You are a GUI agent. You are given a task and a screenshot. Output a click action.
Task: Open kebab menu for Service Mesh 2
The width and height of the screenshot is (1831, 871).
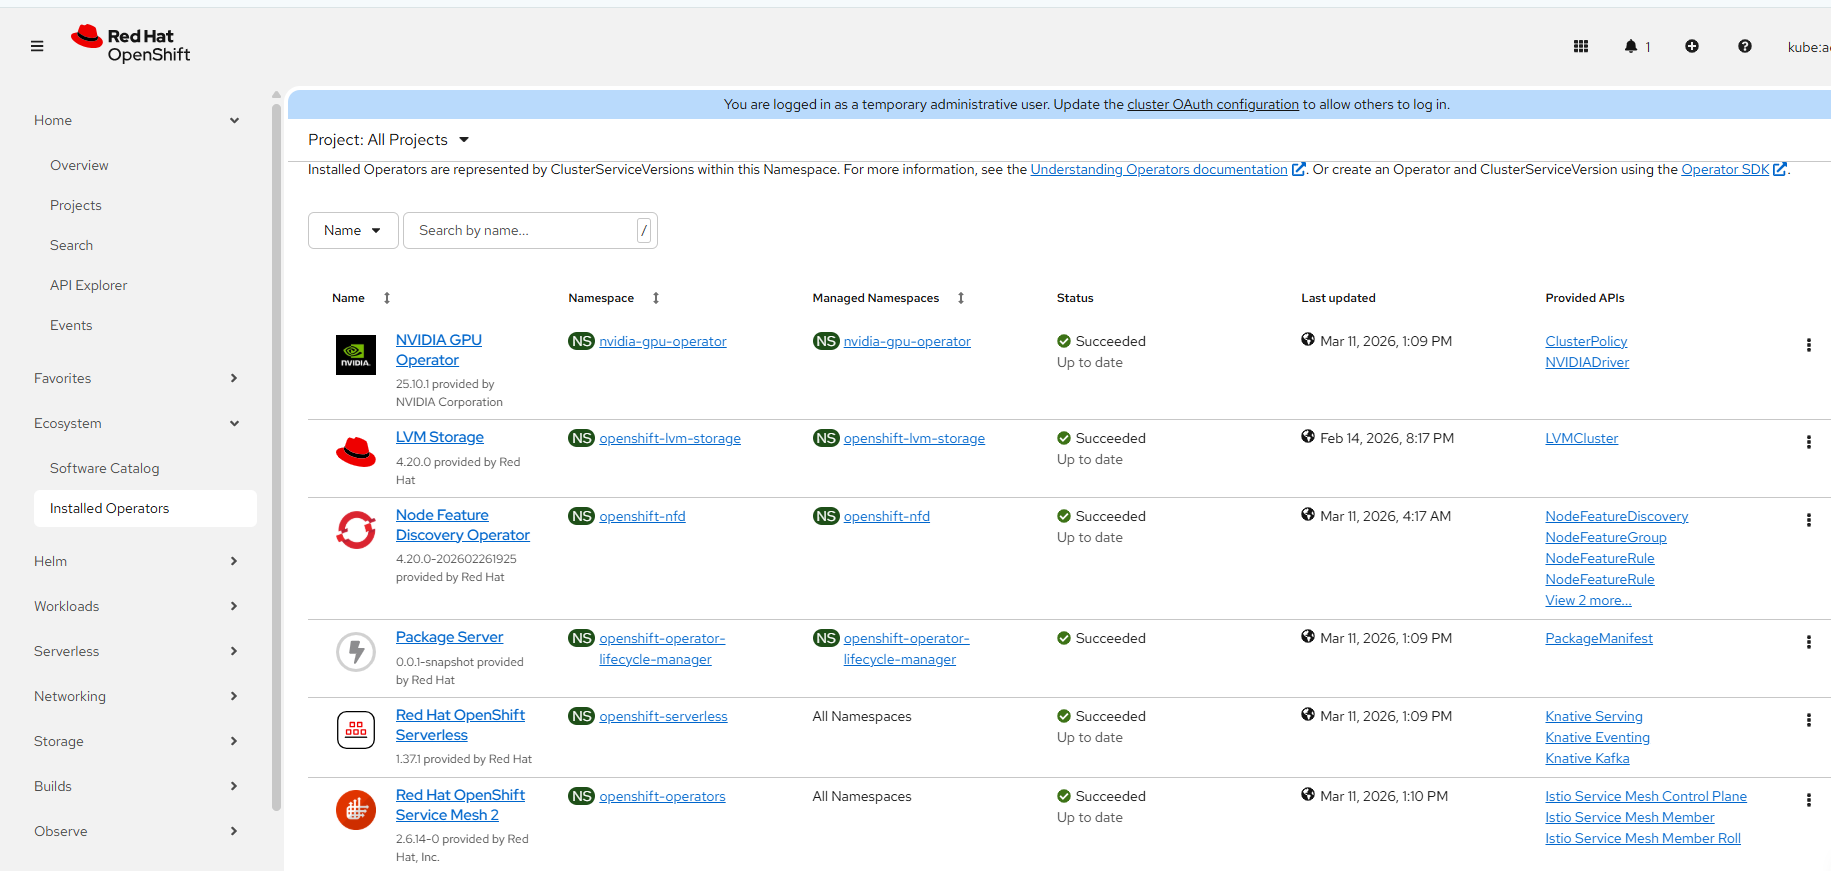point(1808,800)
